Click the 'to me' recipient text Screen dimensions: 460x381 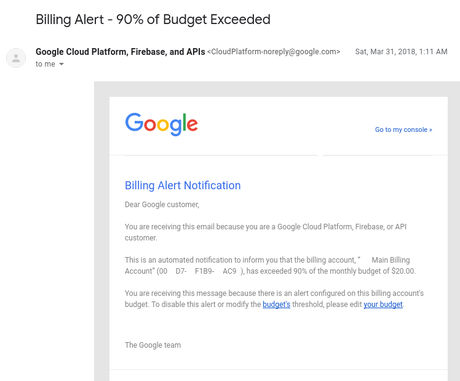point(45,64)
